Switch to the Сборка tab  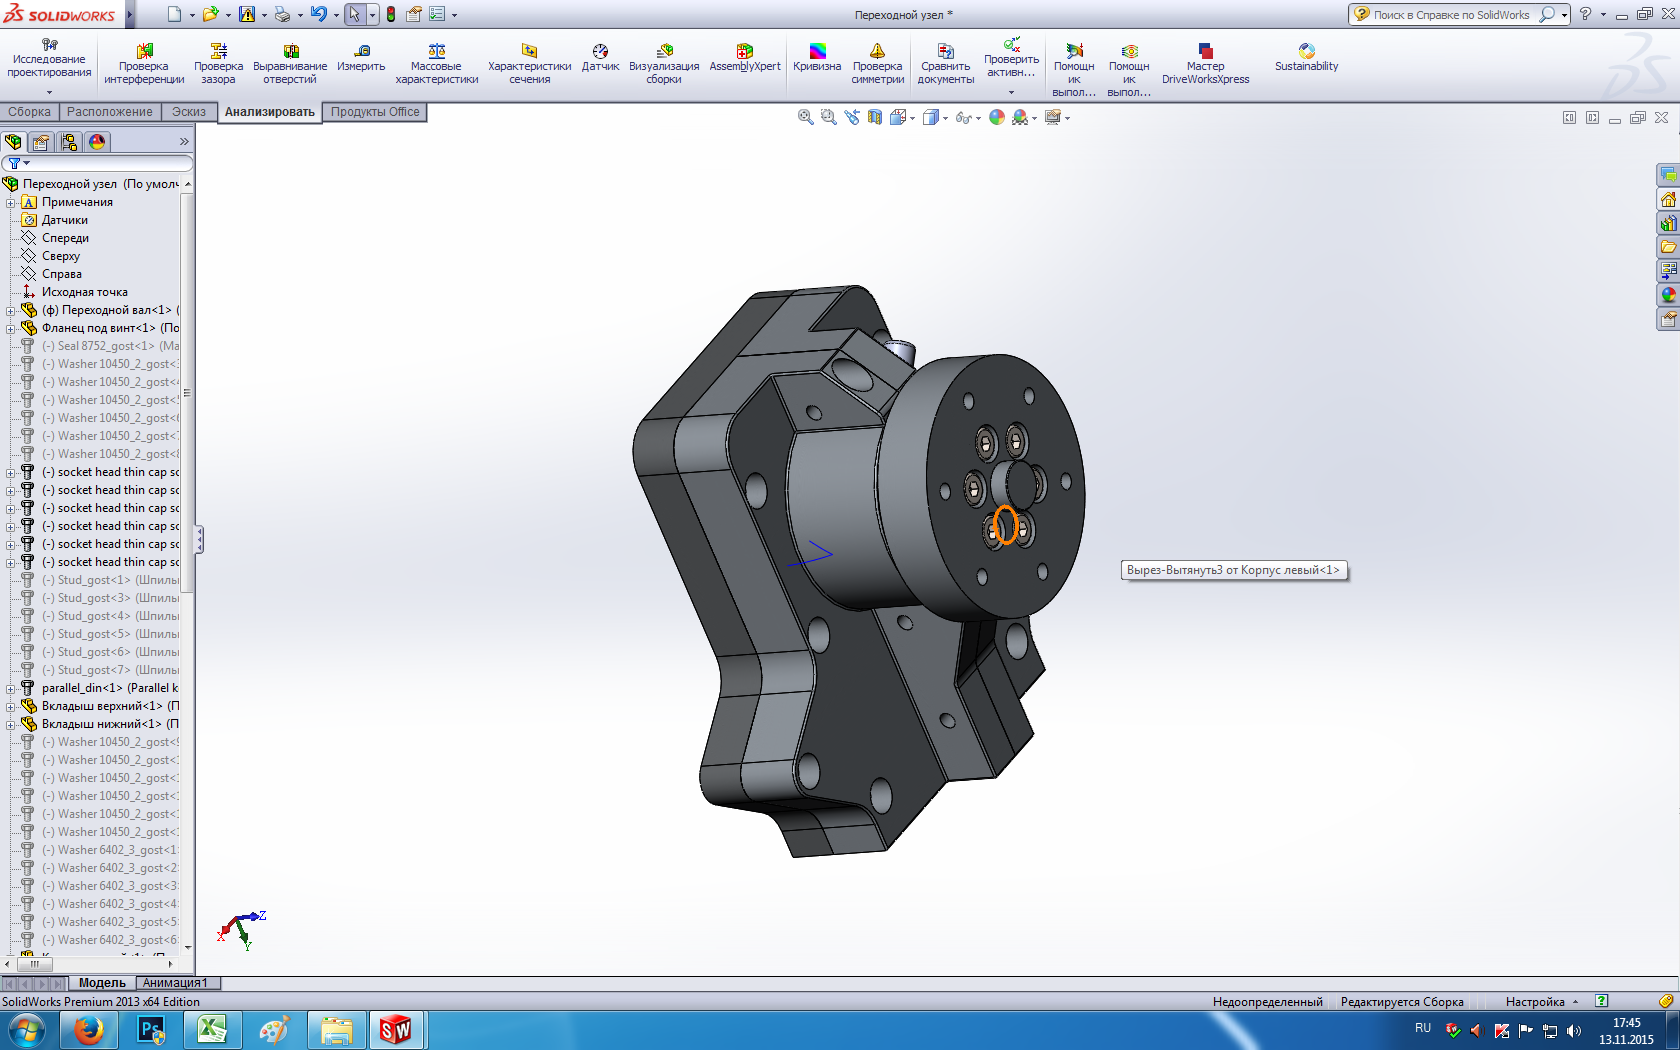coord(30,112)
